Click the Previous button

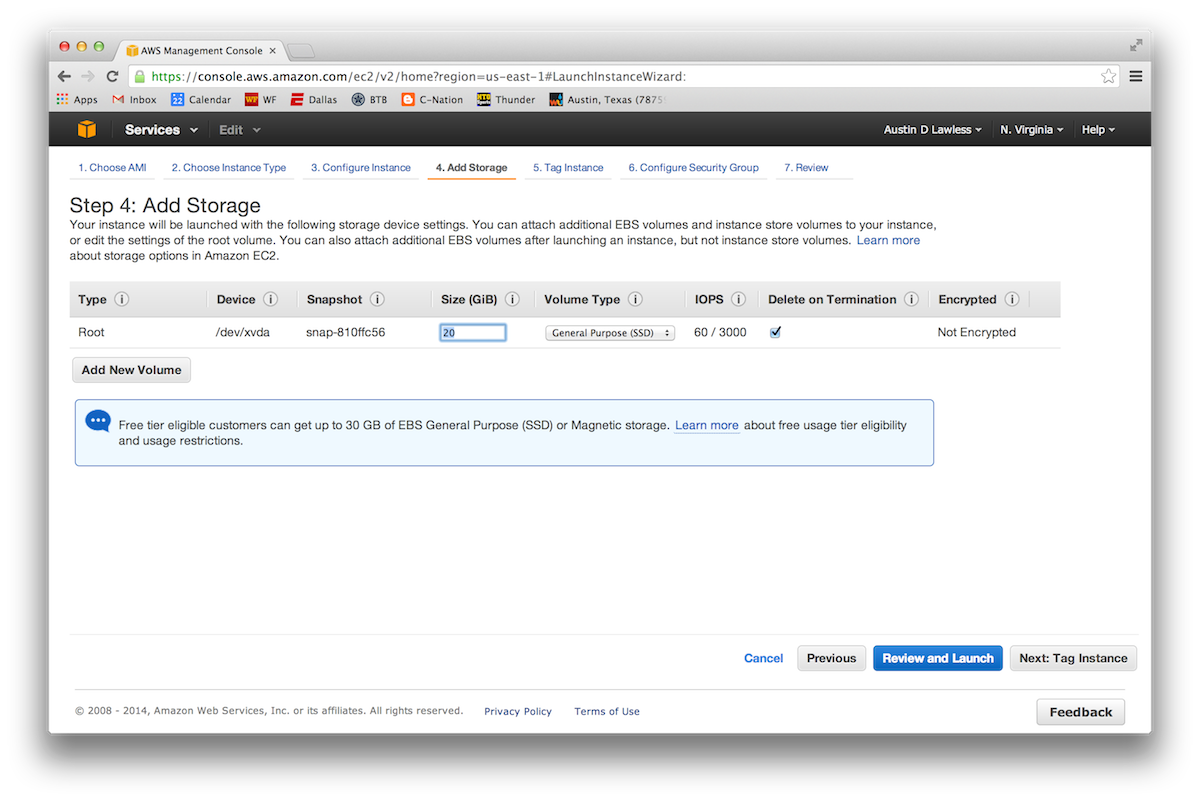pyautogui.click(x=831, y=658)
